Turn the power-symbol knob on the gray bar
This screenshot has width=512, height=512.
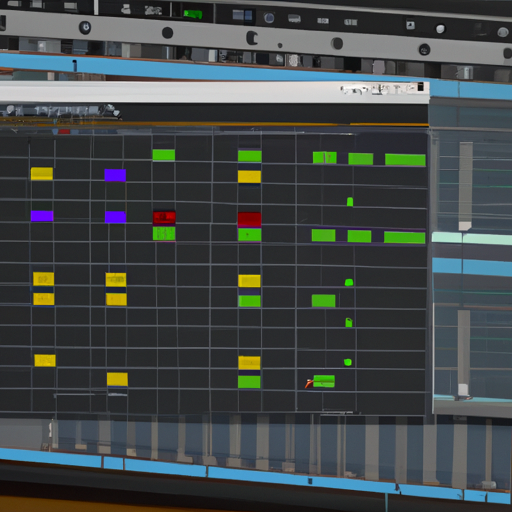point(85,27)
